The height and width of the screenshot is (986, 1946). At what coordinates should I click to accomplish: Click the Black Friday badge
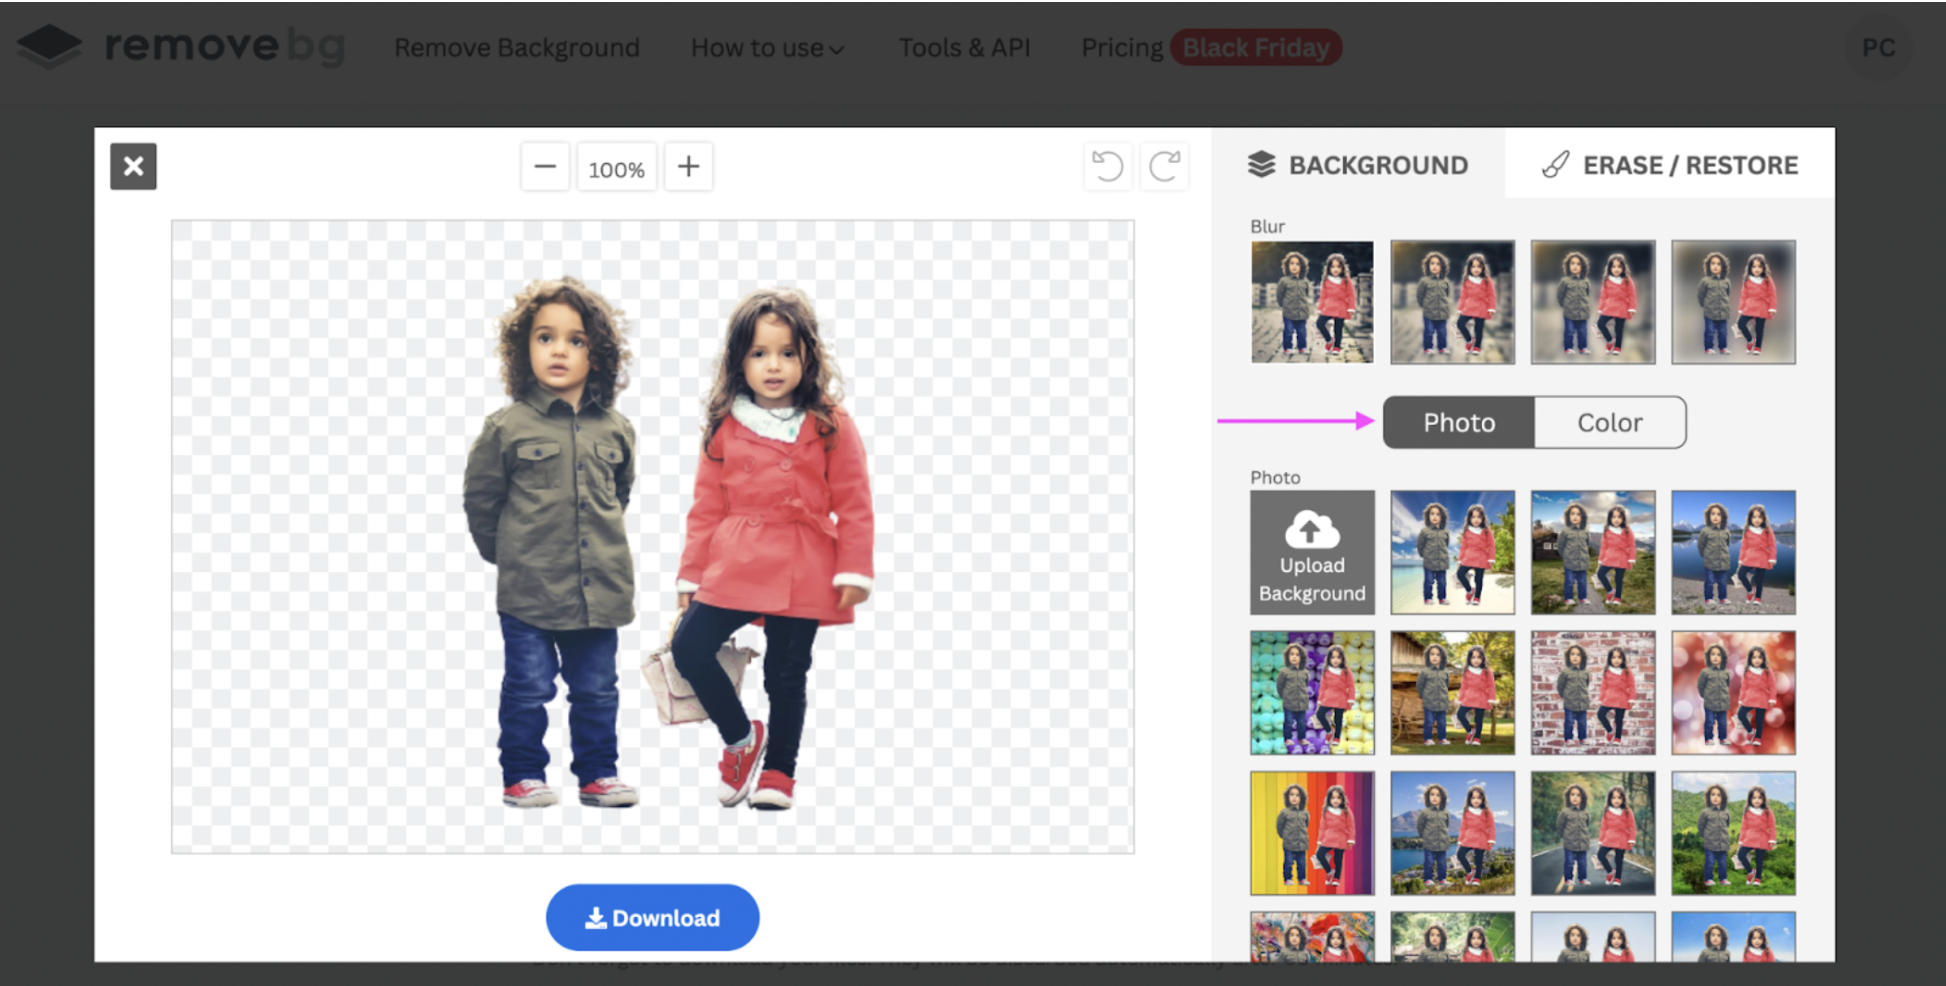[x=1256, y=48]
